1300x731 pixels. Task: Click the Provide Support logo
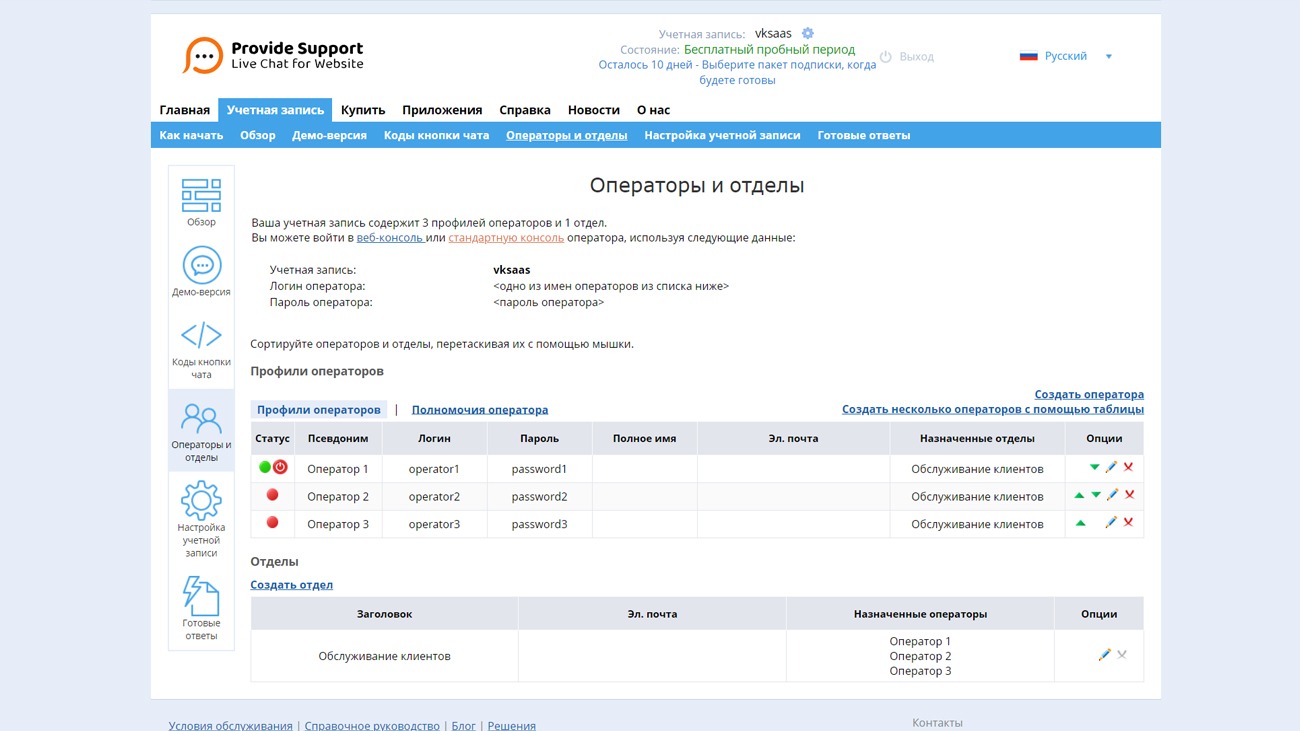tap(273, 56)
